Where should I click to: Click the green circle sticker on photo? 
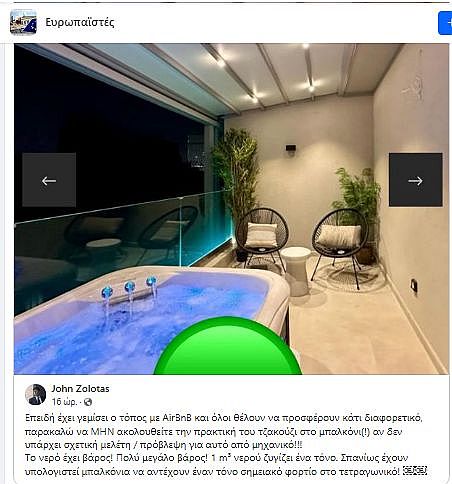(228, 347)
